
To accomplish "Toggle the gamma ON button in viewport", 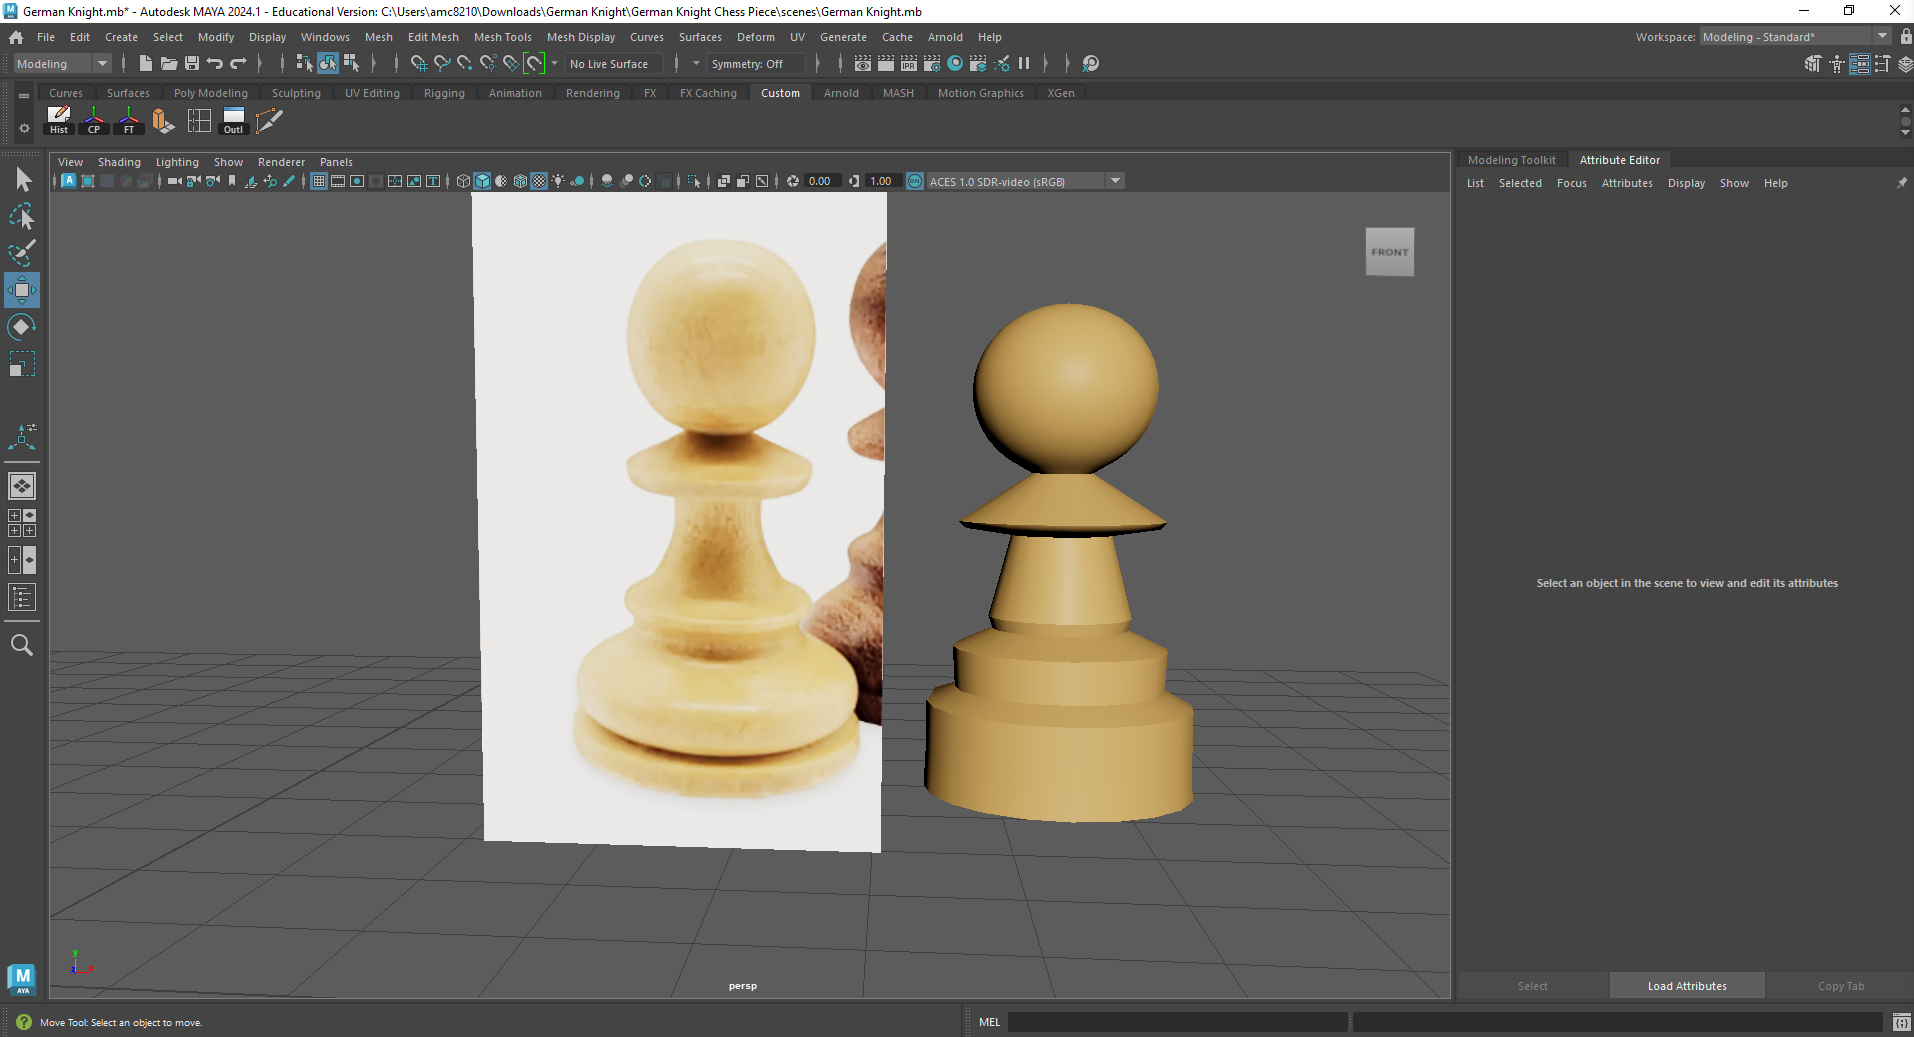I will pyautogui.click(x=915, y=181).
